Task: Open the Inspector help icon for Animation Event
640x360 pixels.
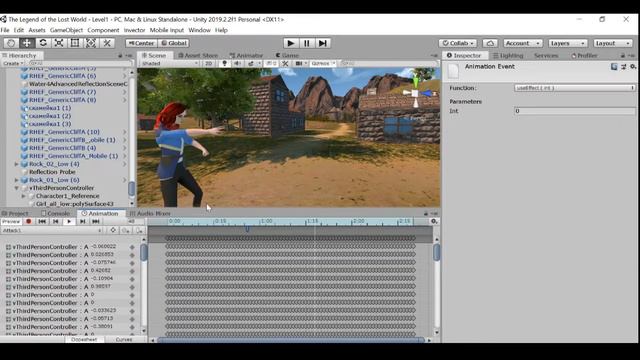Action: click(614, 67)
